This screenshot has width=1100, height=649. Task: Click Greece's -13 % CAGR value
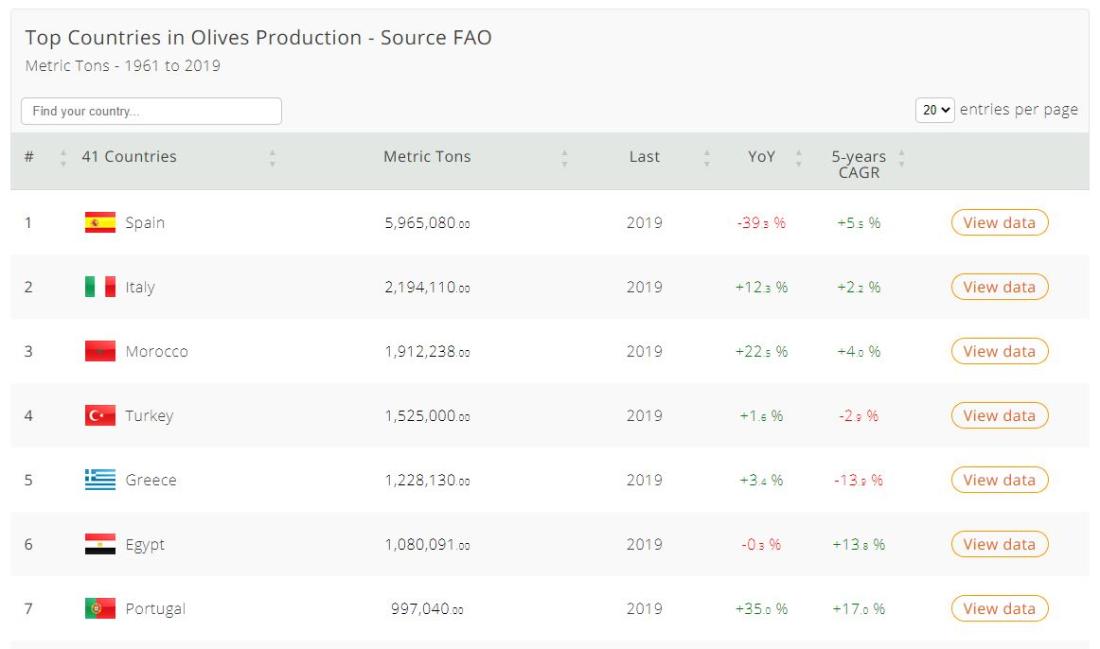coord(859,481)
